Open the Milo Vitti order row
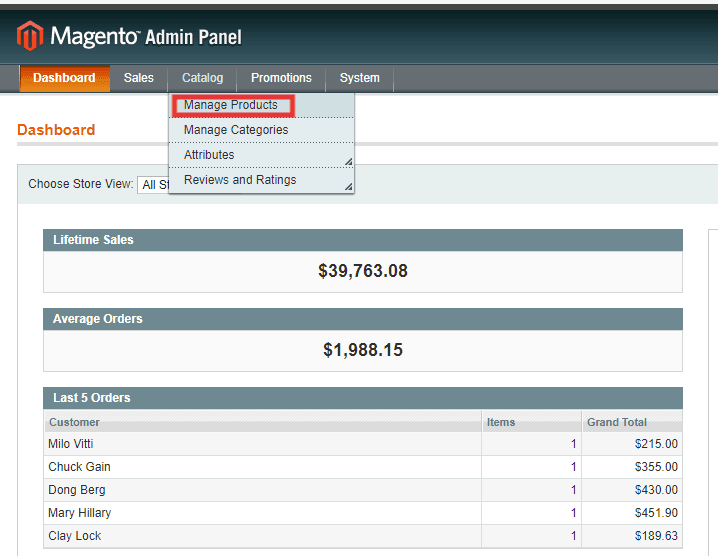 tap(363, 444)
